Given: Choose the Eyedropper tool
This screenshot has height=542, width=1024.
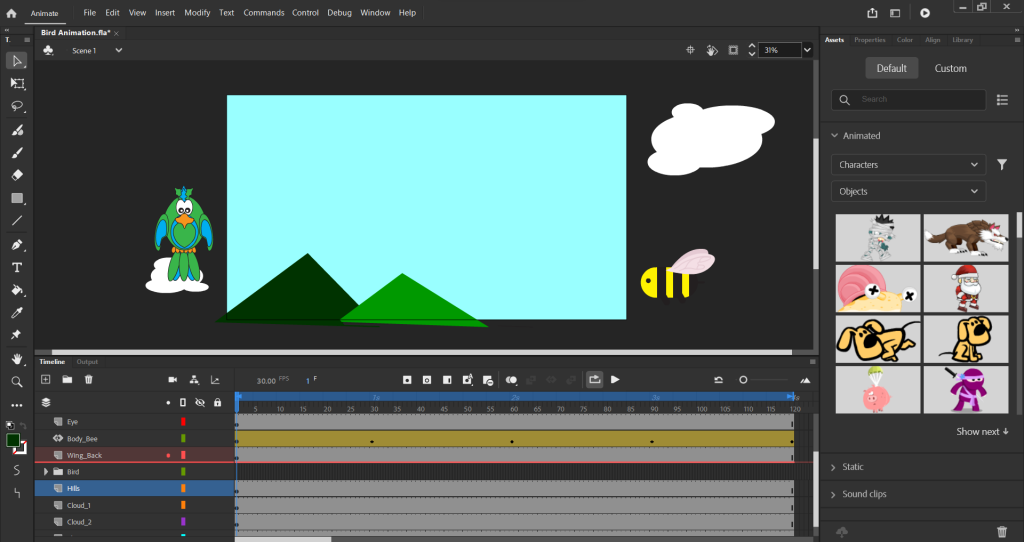Looking at the screenshot, I should pyautogui.click(x=17, y=313).
